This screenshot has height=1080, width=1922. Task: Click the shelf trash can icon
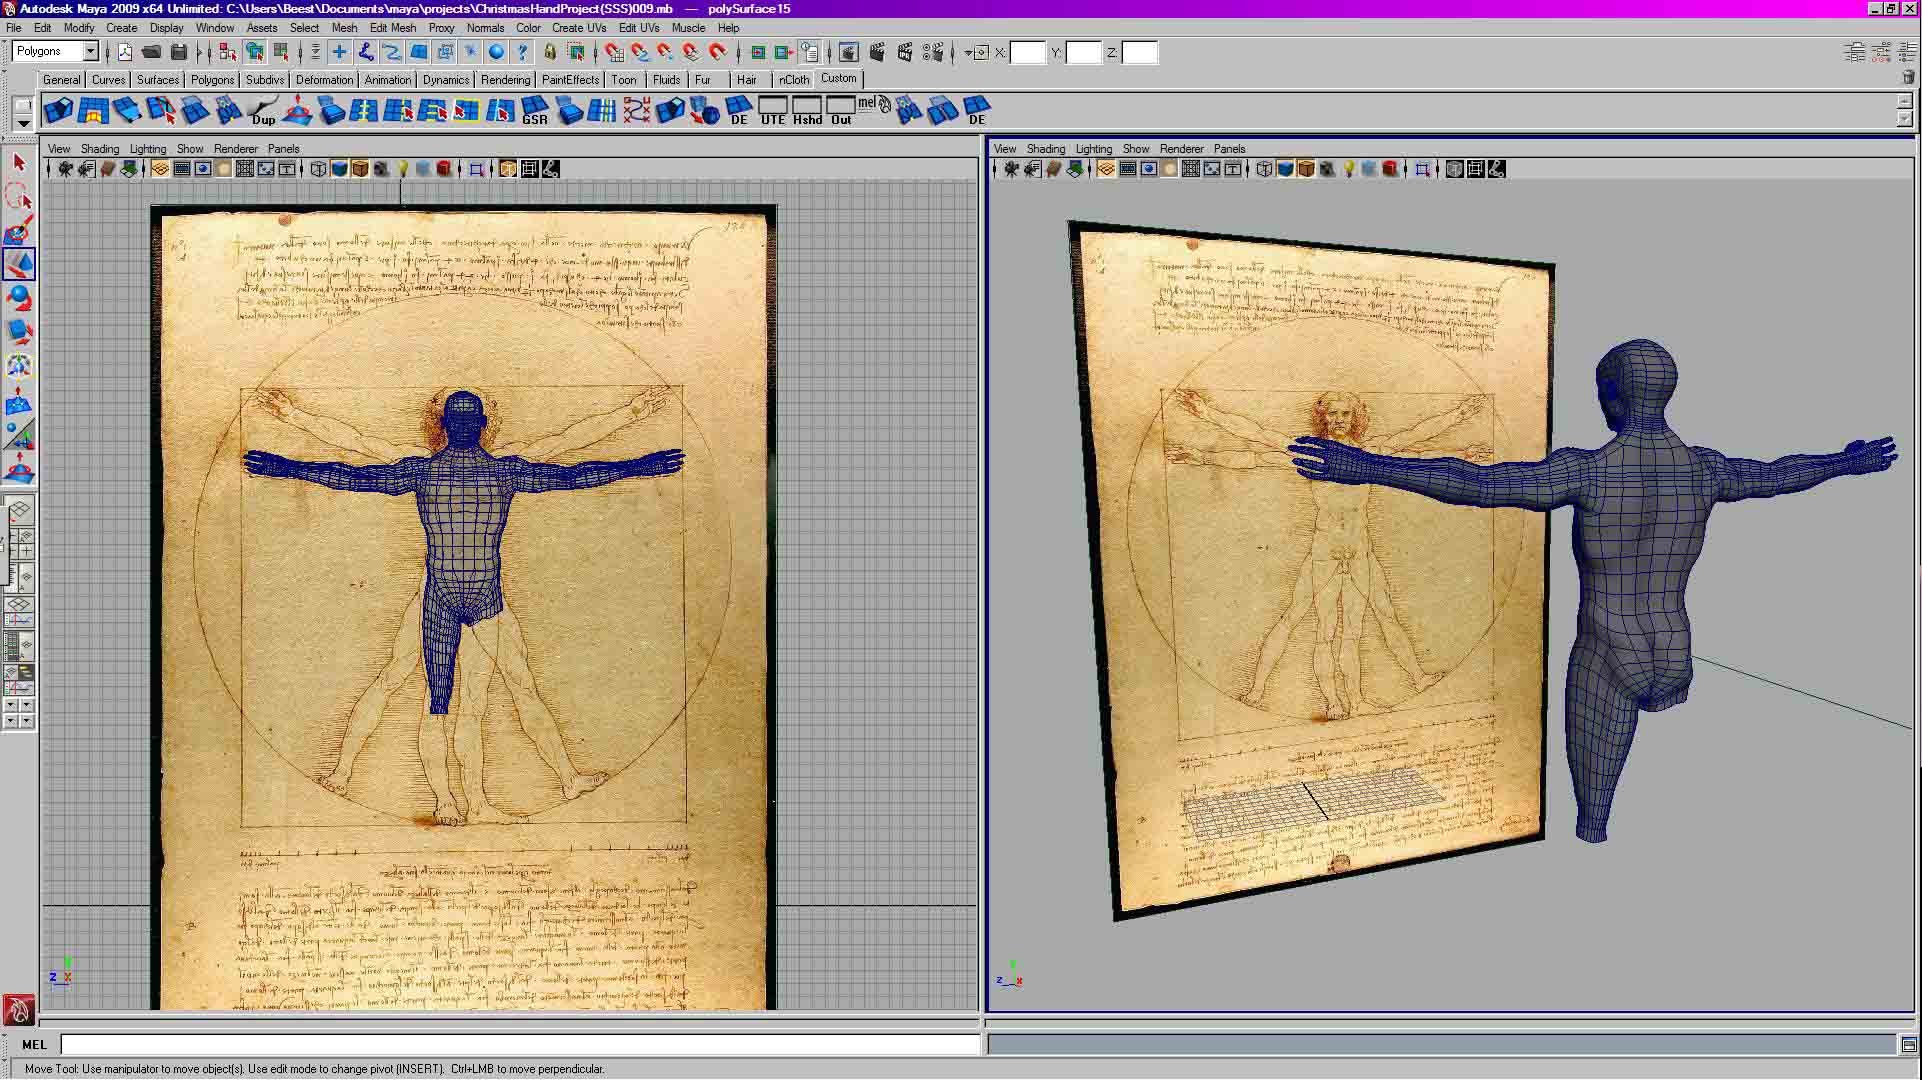(1908, 78)
